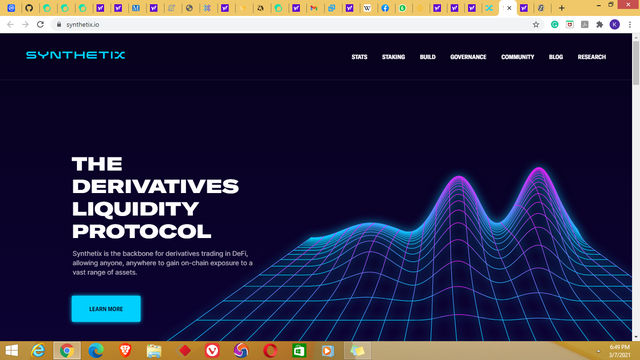640x360 pixels.
Task: Launch Opera browser from taskbar
Action: coord(270,351)
